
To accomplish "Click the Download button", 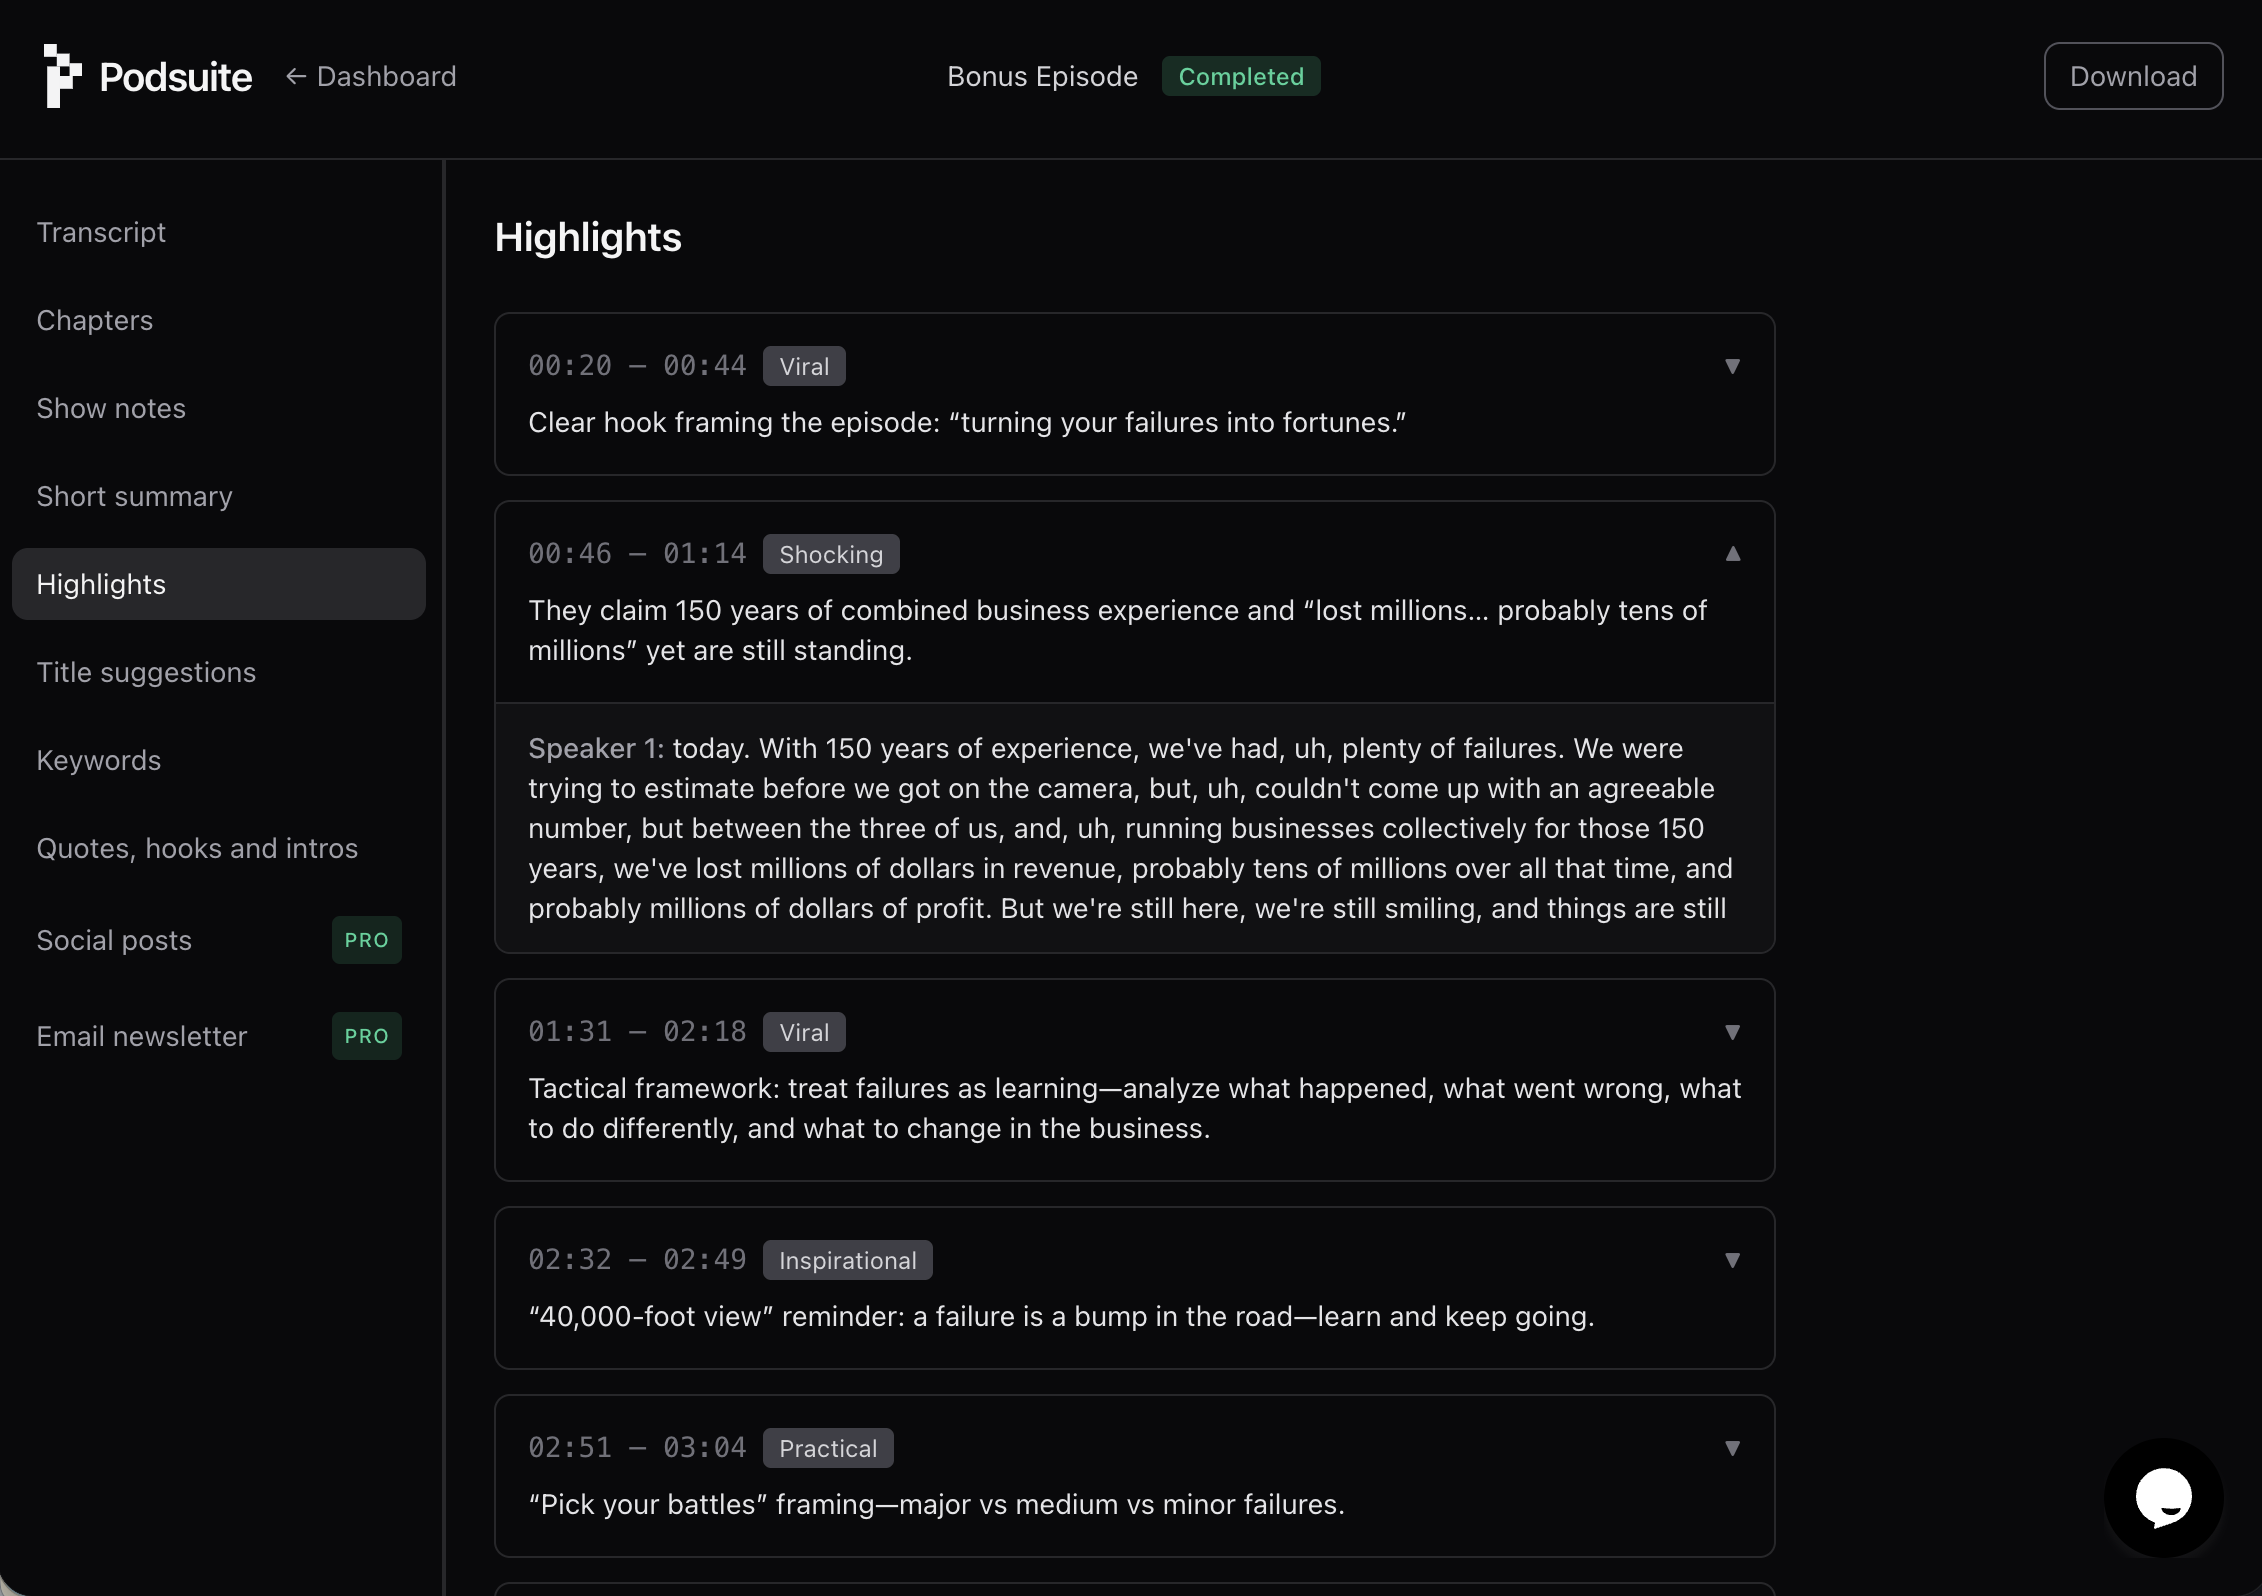I will (2132, 76).
